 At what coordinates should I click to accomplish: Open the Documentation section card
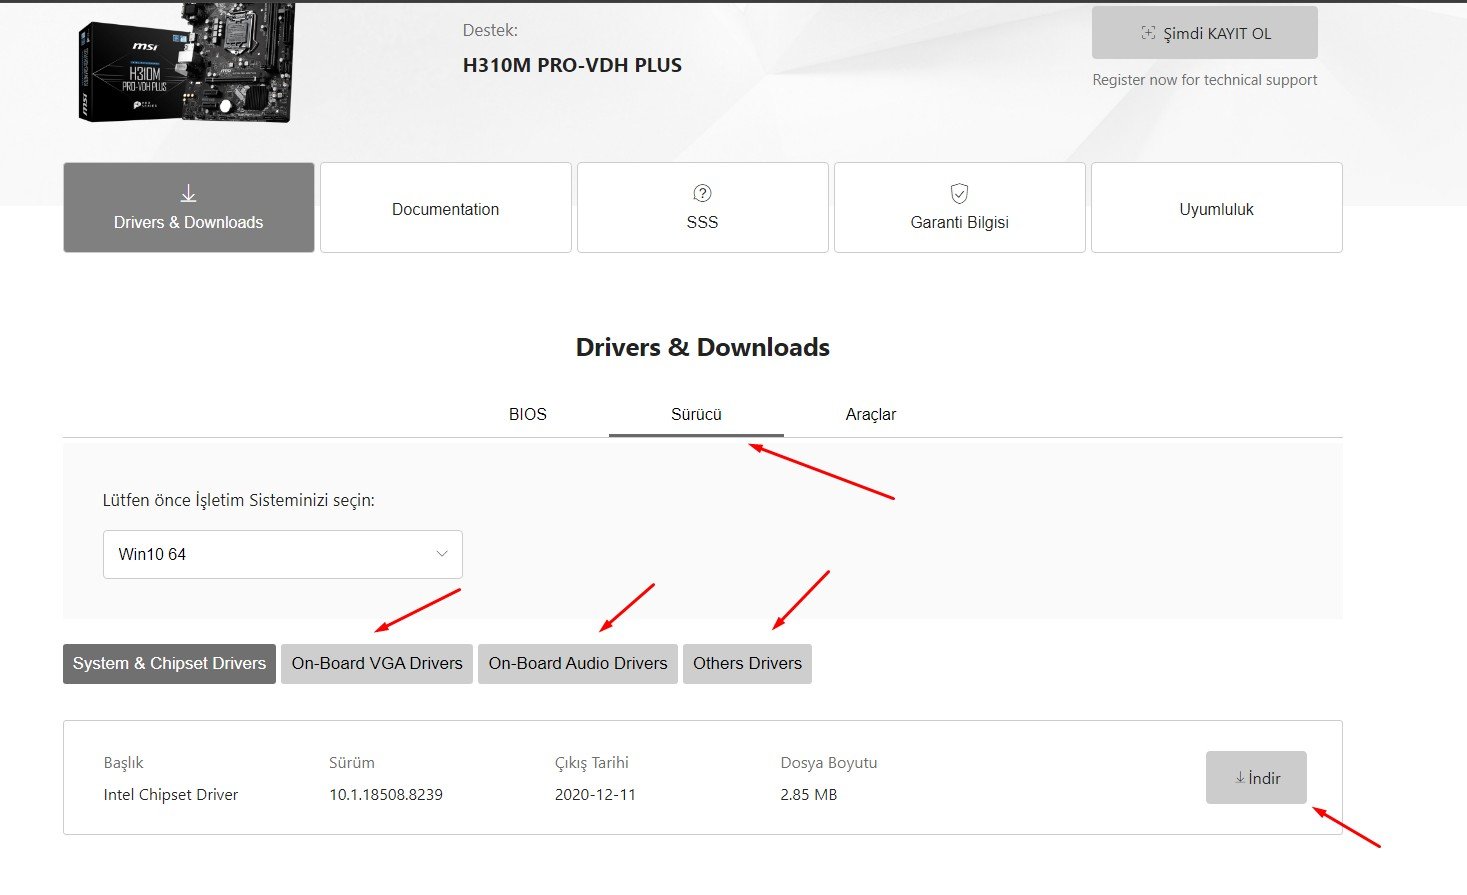pos(446,208)
